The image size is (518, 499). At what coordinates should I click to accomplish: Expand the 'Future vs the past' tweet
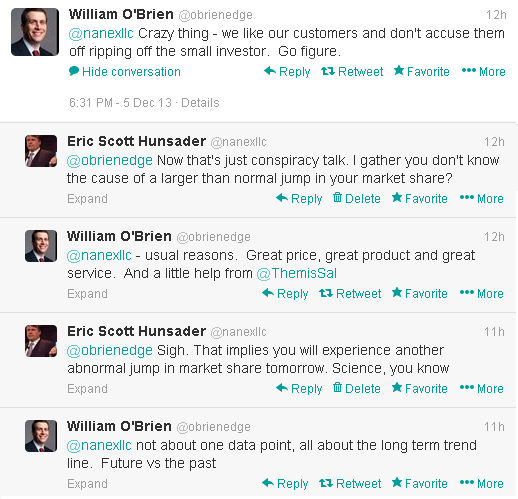pyautogui.click(x=87, y=484)
